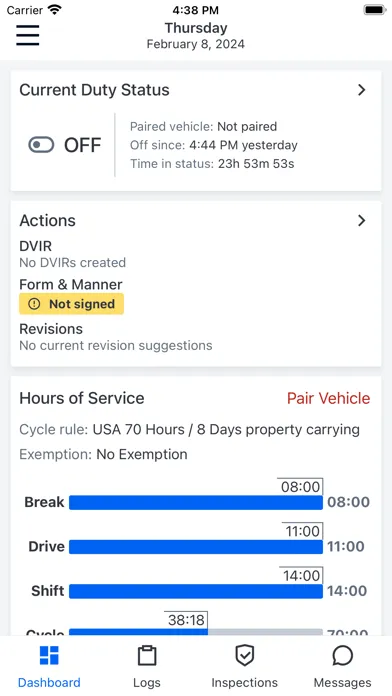Tap the battery indicator icon

point(375,10)
